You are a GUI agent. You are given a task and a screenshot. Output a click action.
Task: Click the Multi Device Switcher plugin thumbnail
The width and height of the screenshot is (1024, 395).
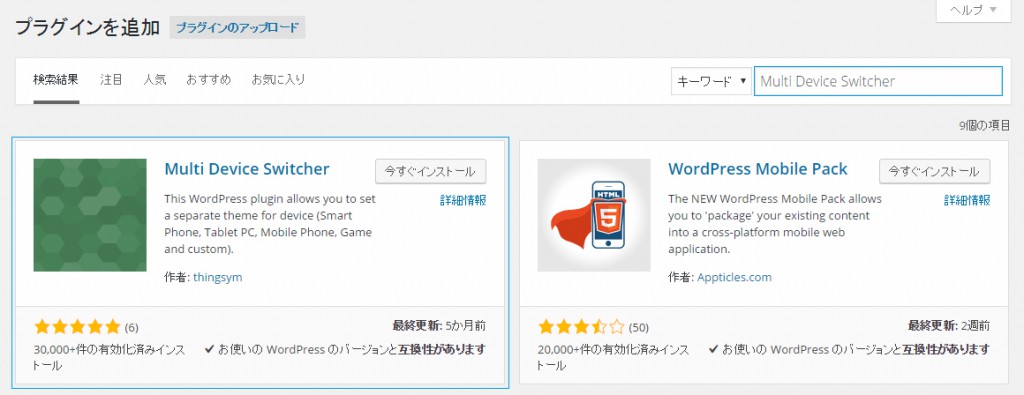point(90,215)
